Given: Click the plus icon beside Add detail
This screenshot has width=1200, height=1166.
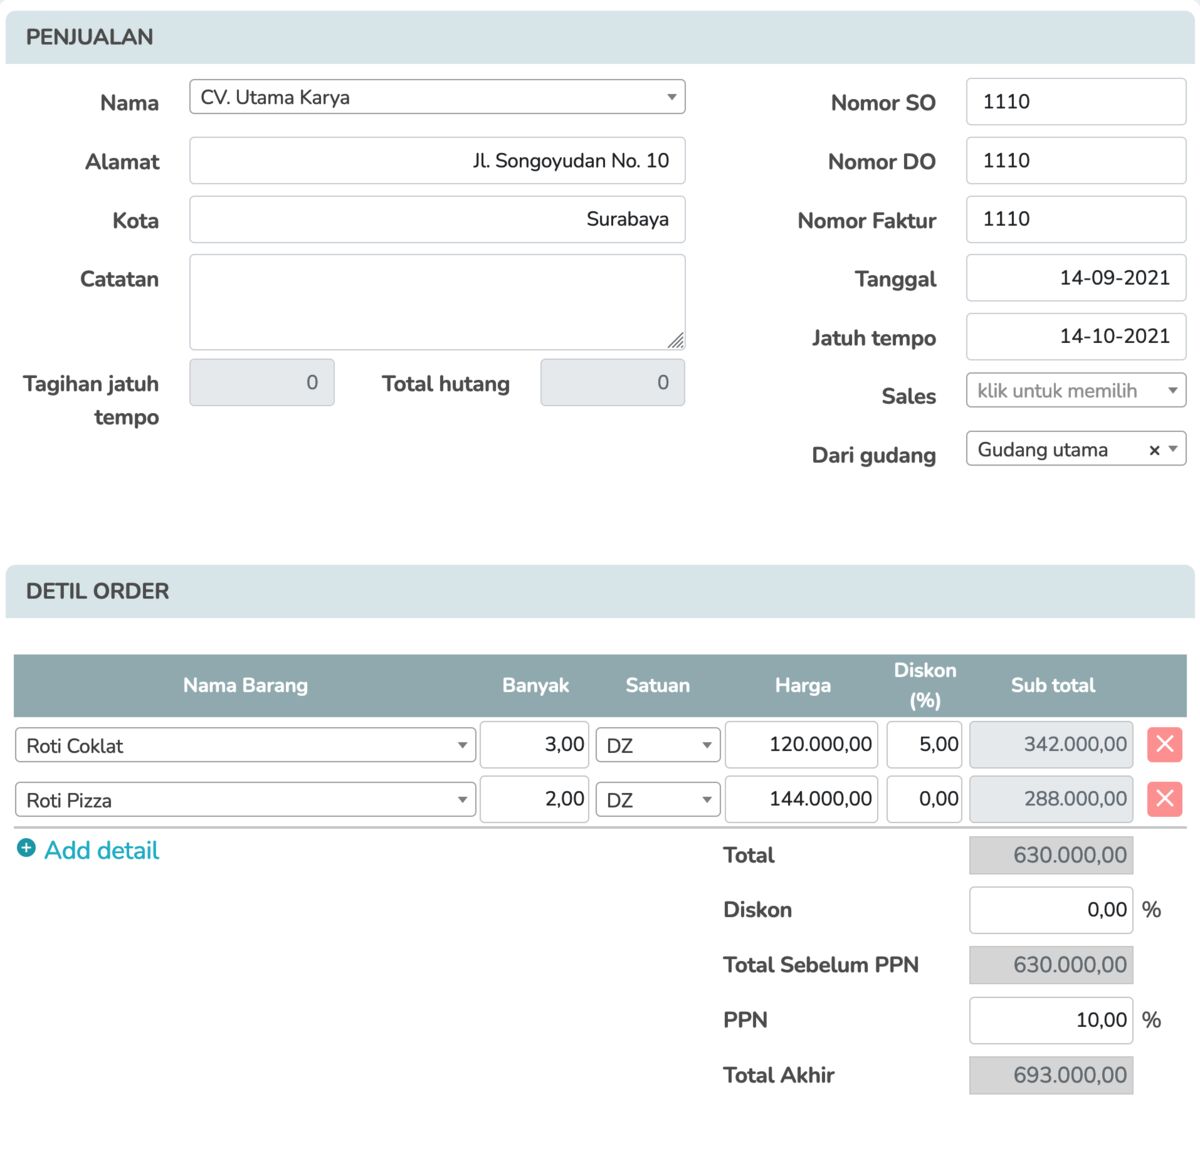Looking at the screenshot, I should (x=27, y=848).
